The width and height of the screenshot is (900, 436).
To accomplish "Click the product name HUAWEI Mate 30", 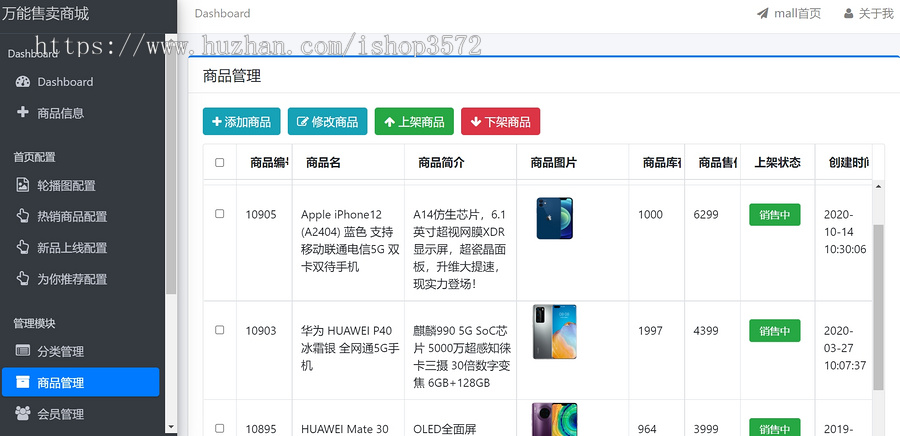I will (344, 429).
